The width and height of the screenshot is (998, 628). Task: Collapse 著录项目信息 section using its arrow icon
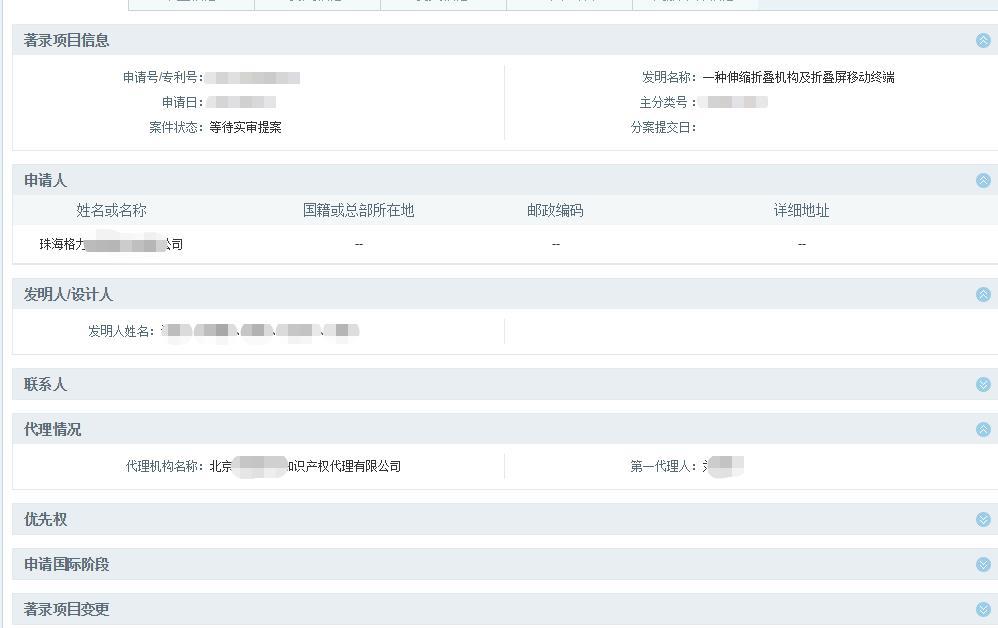[982, 41]
